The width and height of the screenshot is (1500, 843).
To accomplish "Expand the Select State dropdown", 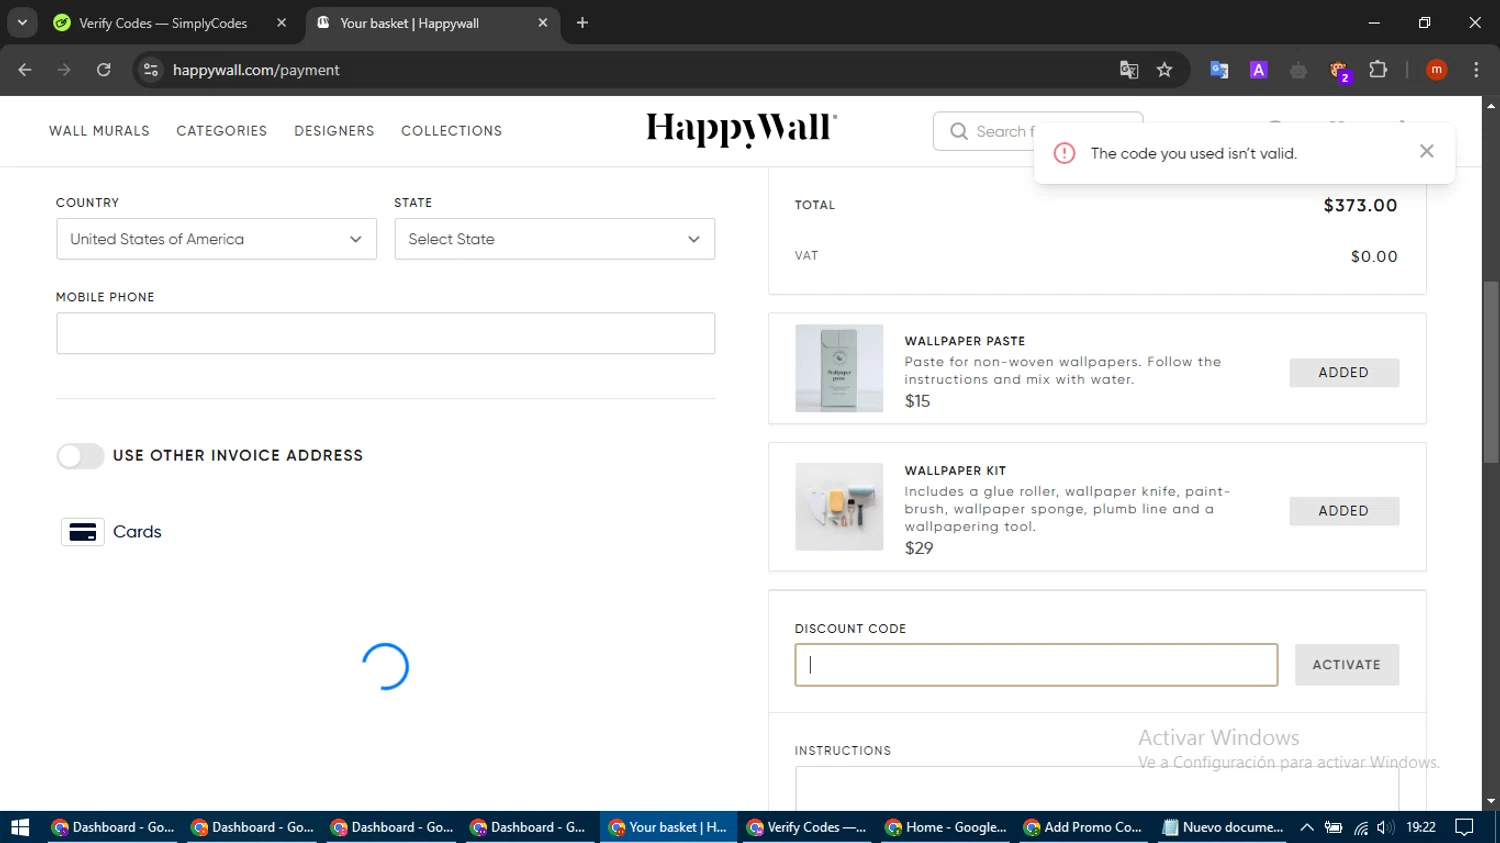I will (554, 239).
